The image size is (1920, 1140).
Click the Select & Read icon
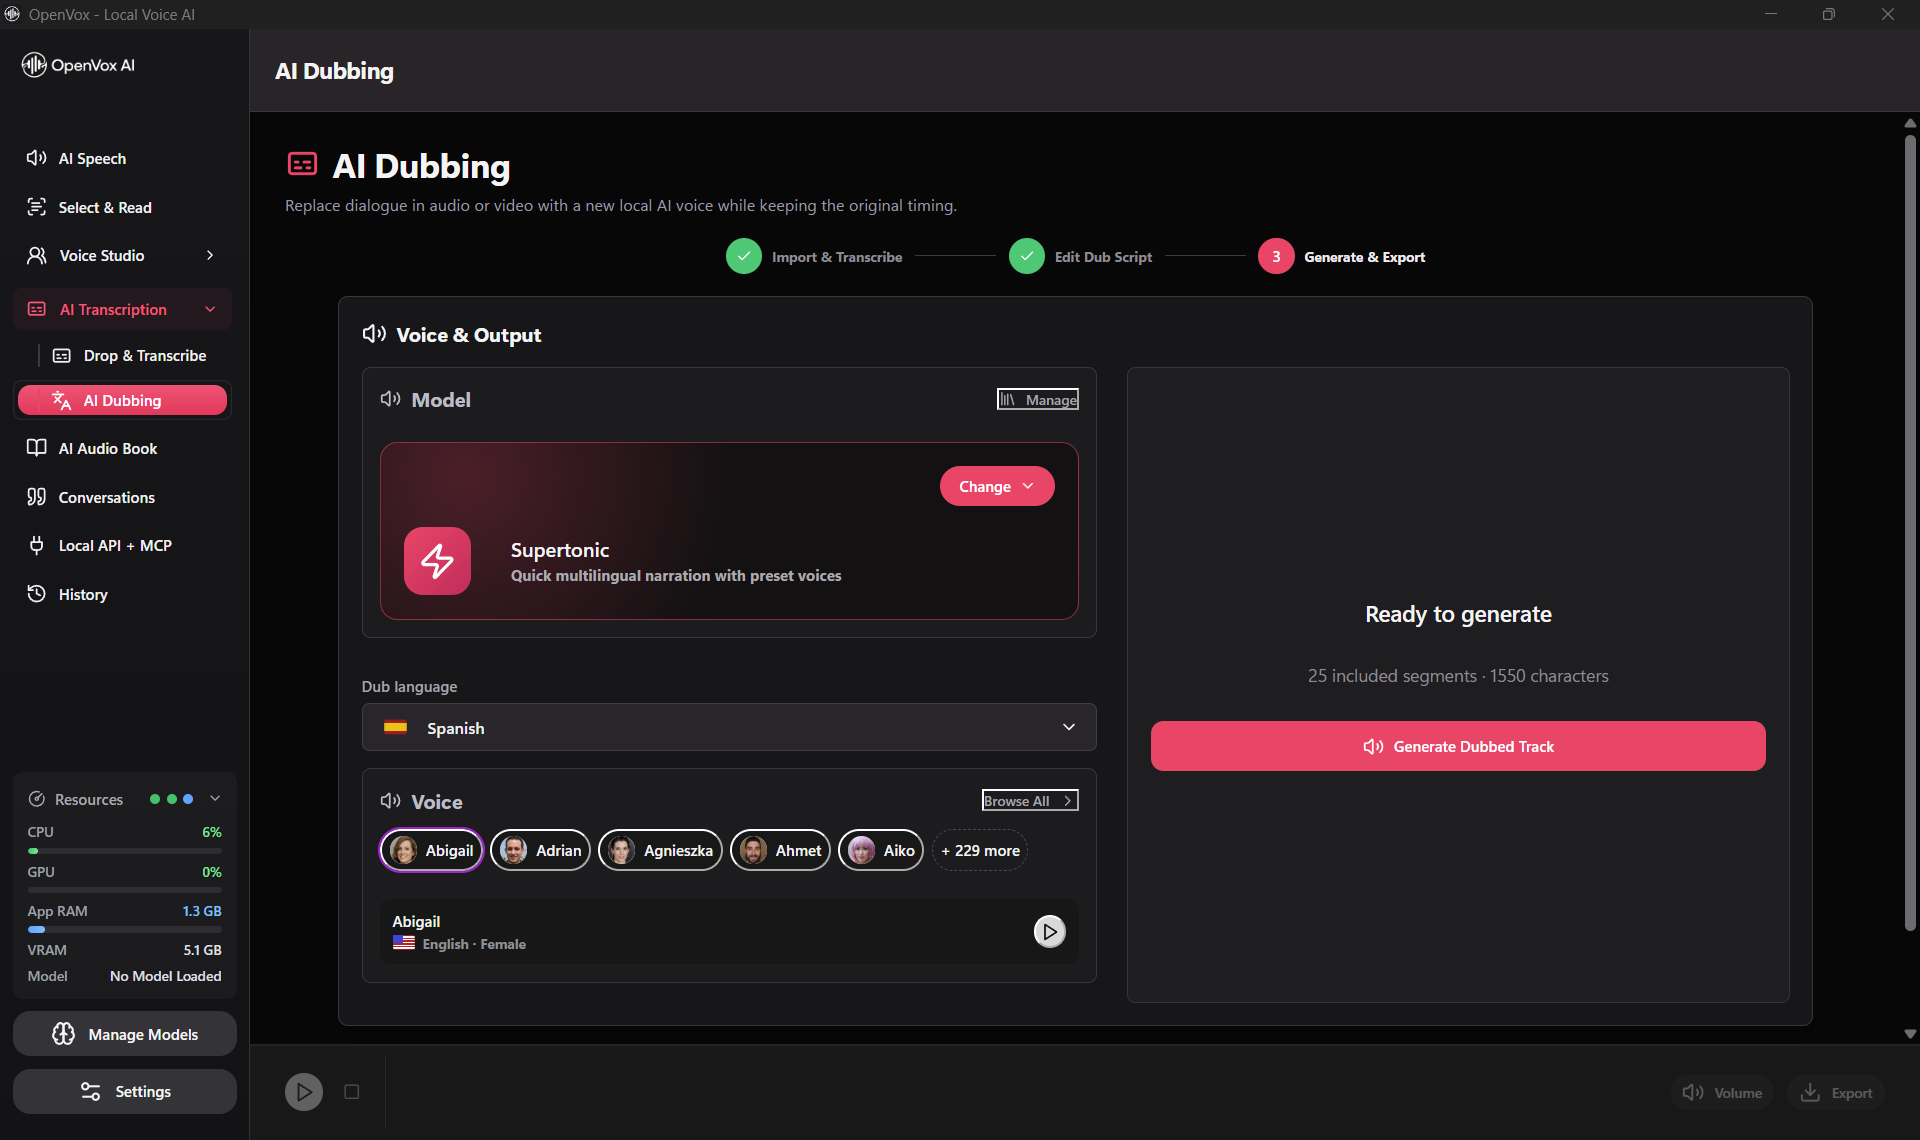(x=37, y=207)
